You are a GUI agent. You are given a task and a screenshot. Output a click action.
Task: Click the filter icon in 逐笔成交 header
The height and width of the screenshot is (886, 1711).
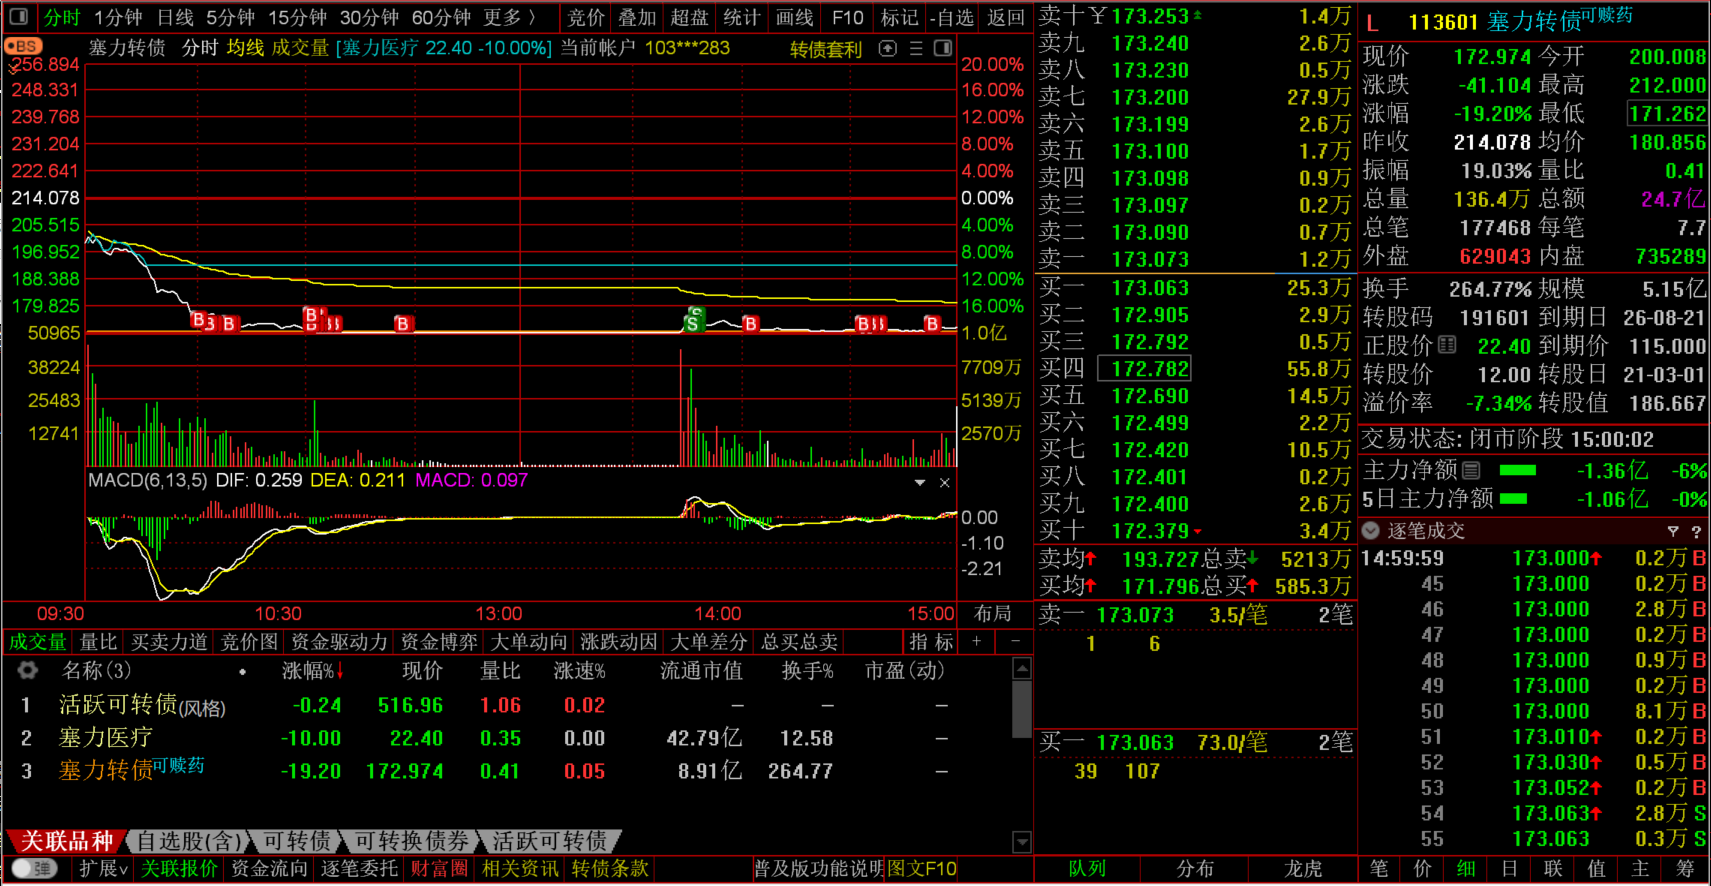(1673, 531)
